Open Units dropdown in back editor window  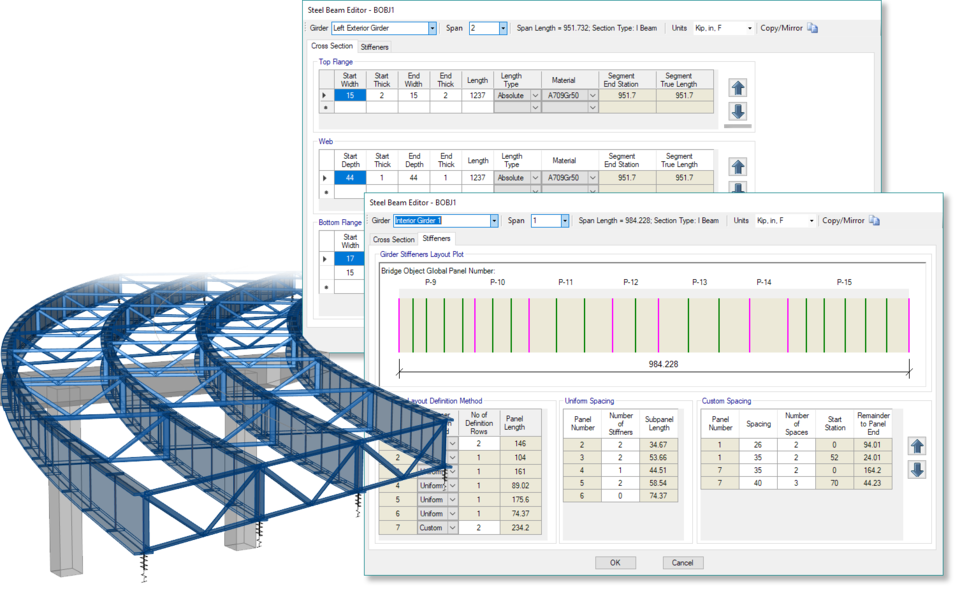click(x=749, y=28)
